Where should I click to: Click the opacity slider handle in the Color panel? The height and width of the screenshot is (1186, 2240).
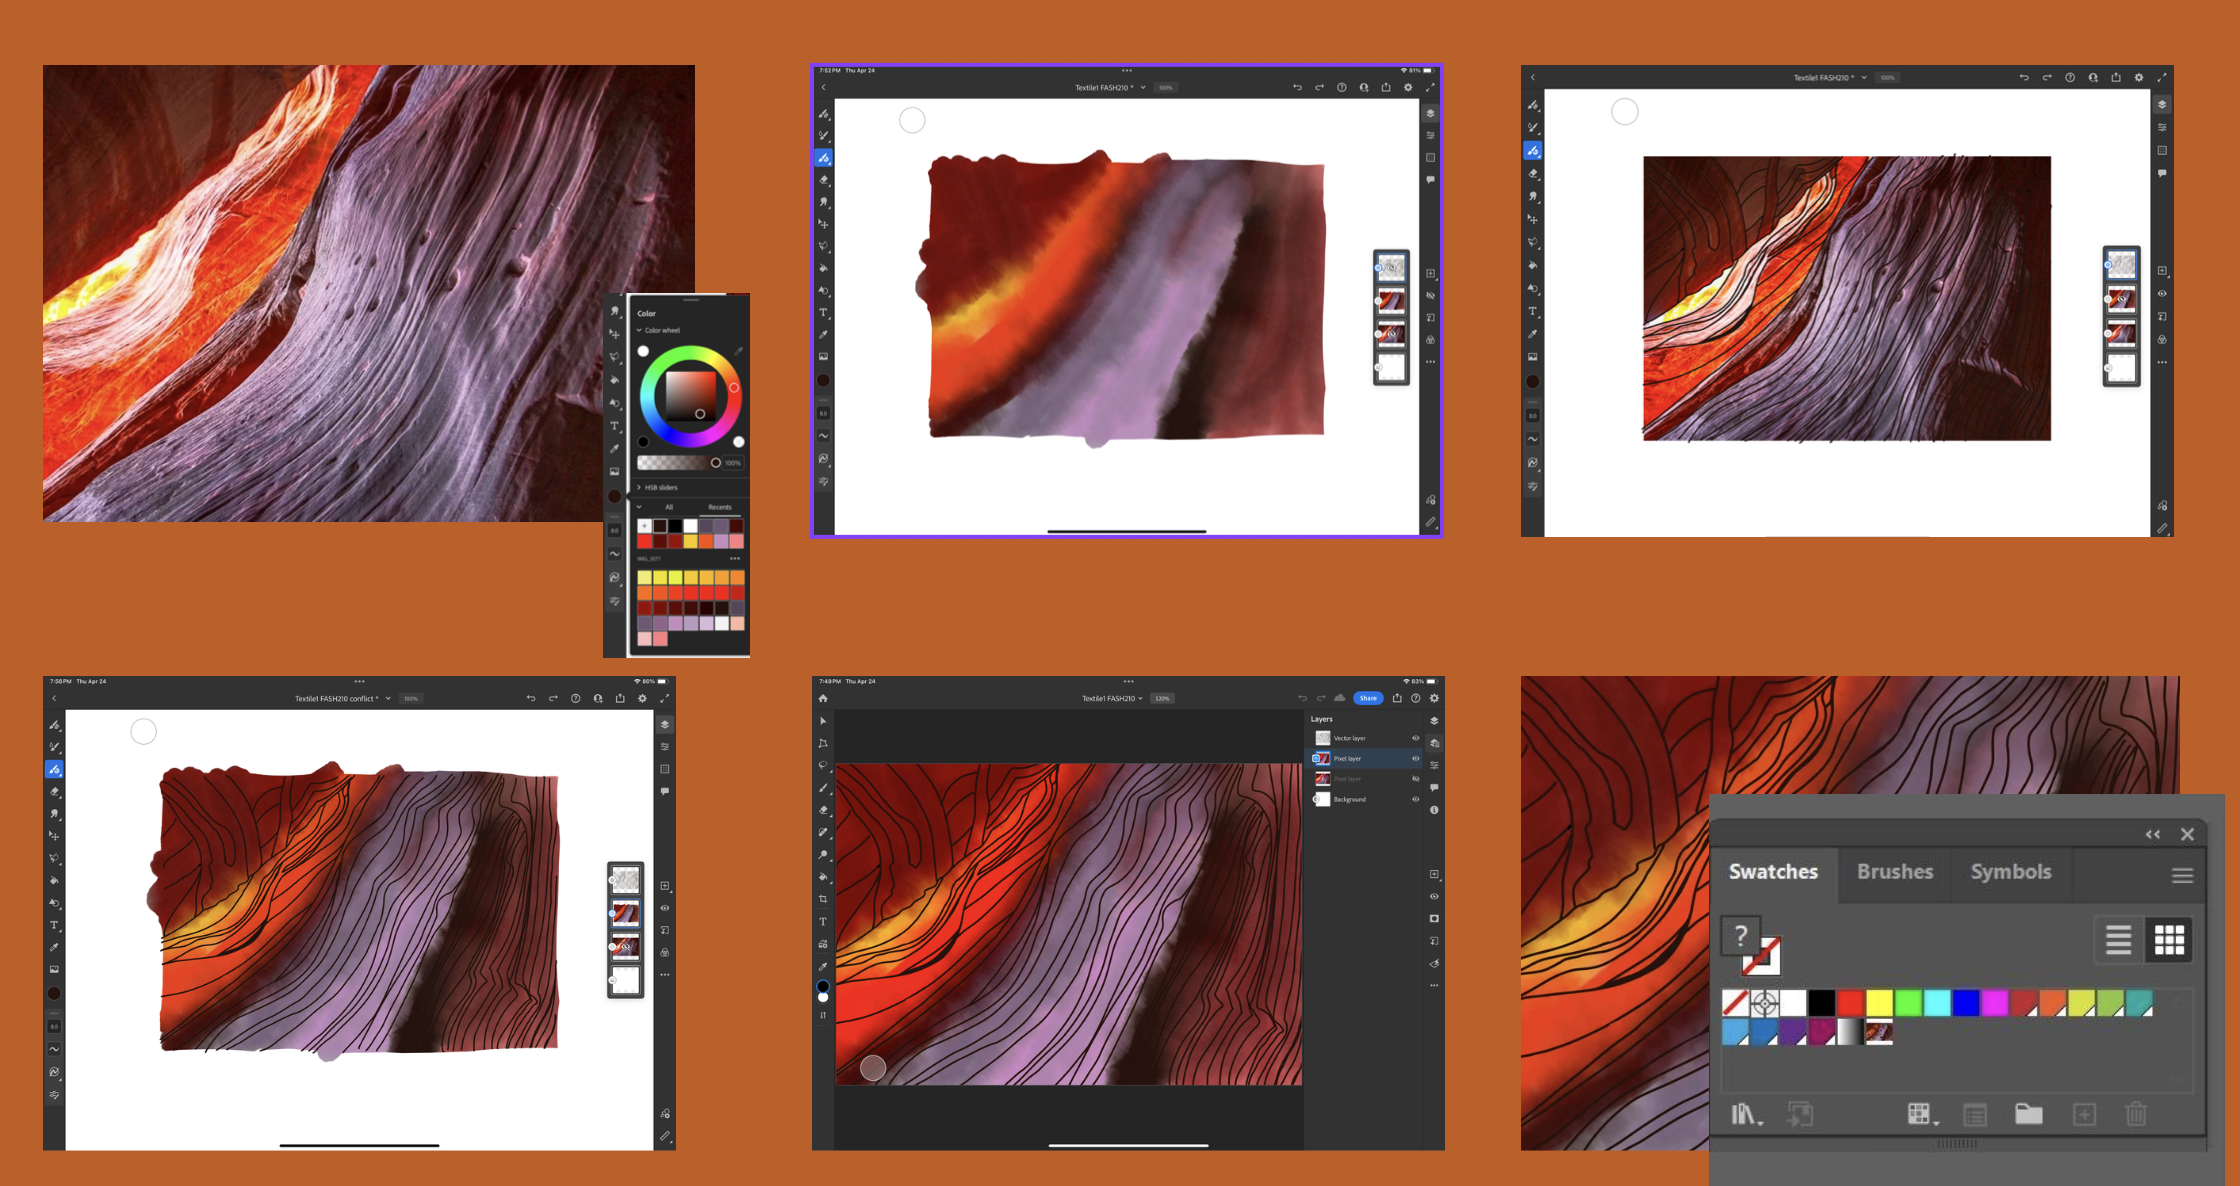(x=715, y=463)
